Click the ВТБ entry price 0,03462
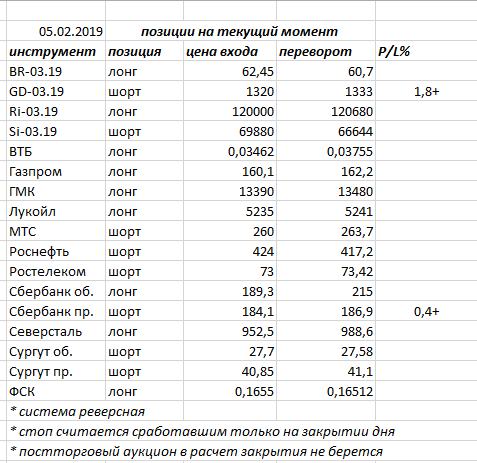This screenshot has width=477, height=463. (x=230, y=151)
